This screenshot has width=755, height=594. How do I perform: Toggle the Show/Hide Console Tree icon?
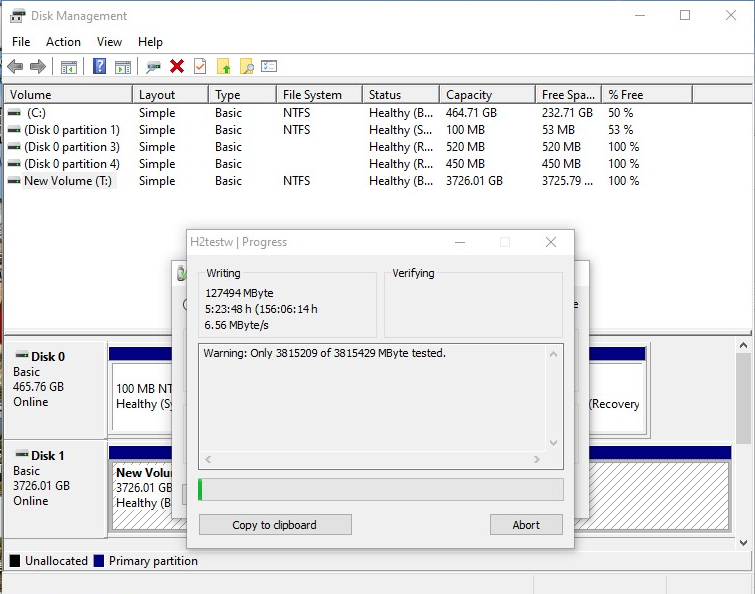point(69,67)
